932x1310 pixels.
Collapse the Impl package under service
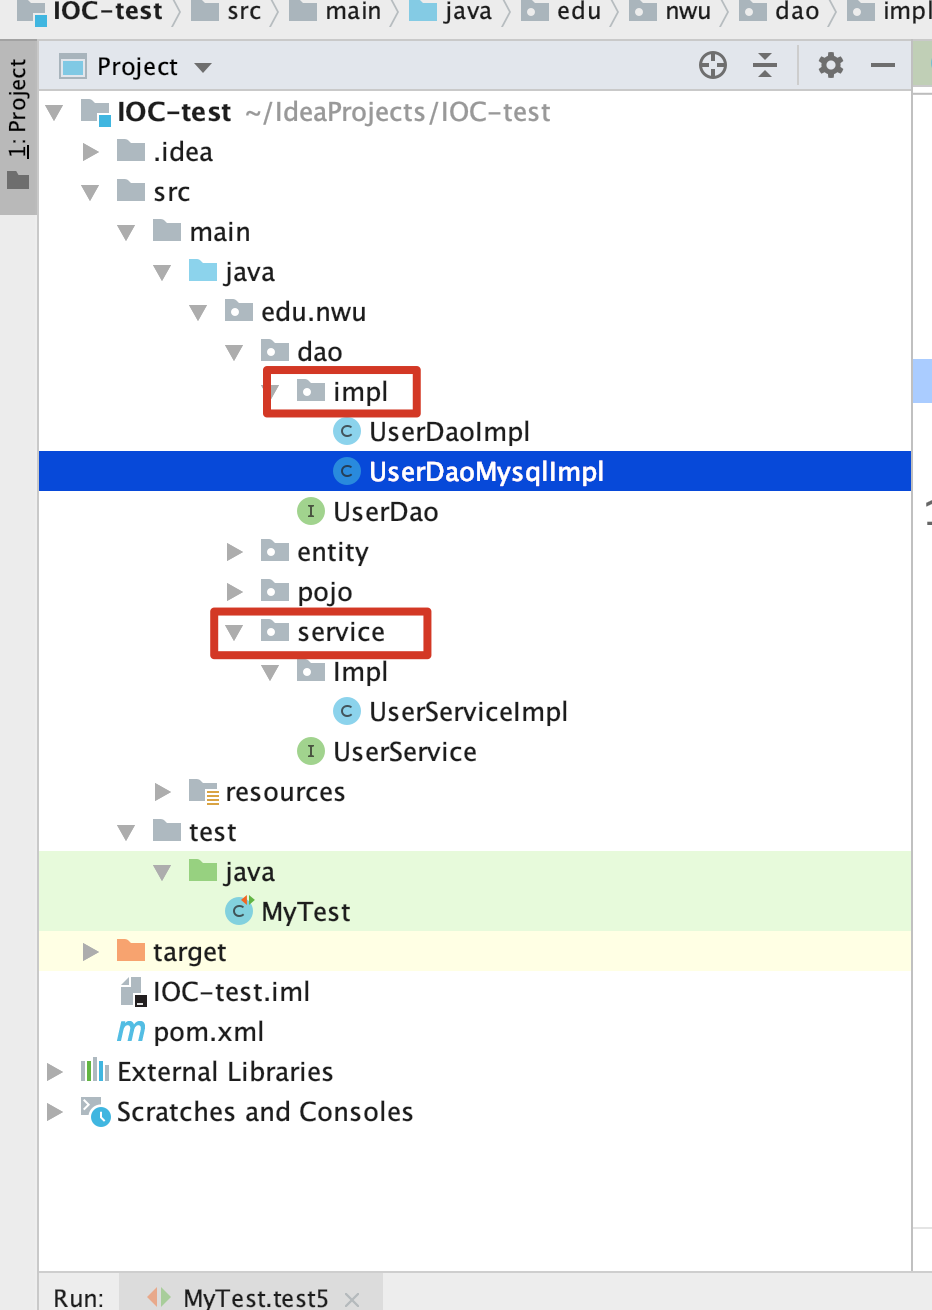(270, 672)
